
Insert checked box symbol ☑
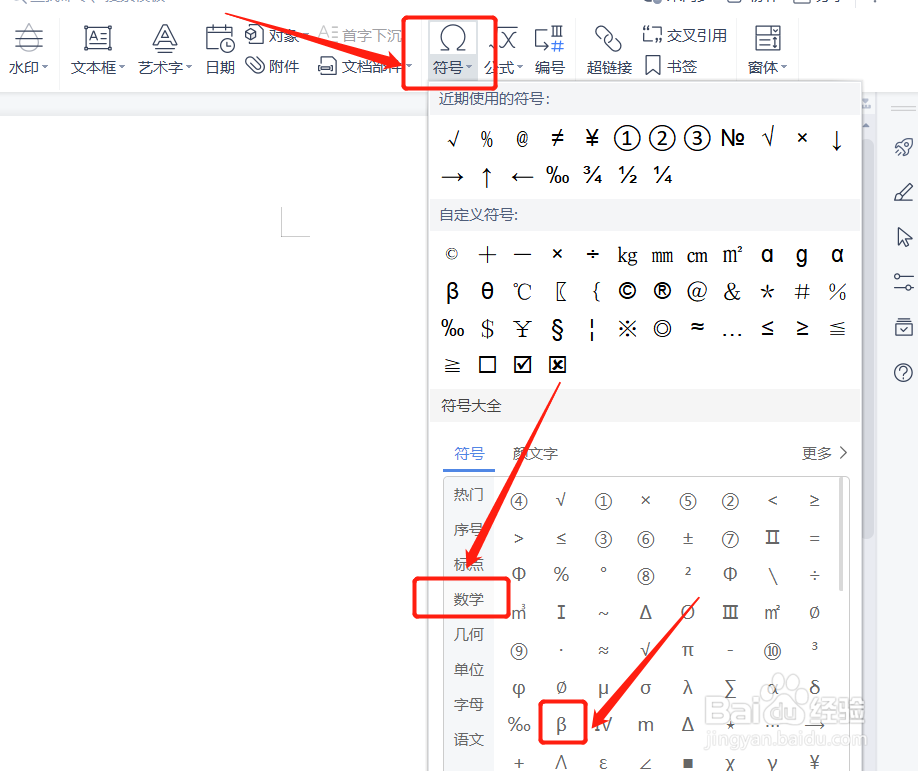click(522, 365)
